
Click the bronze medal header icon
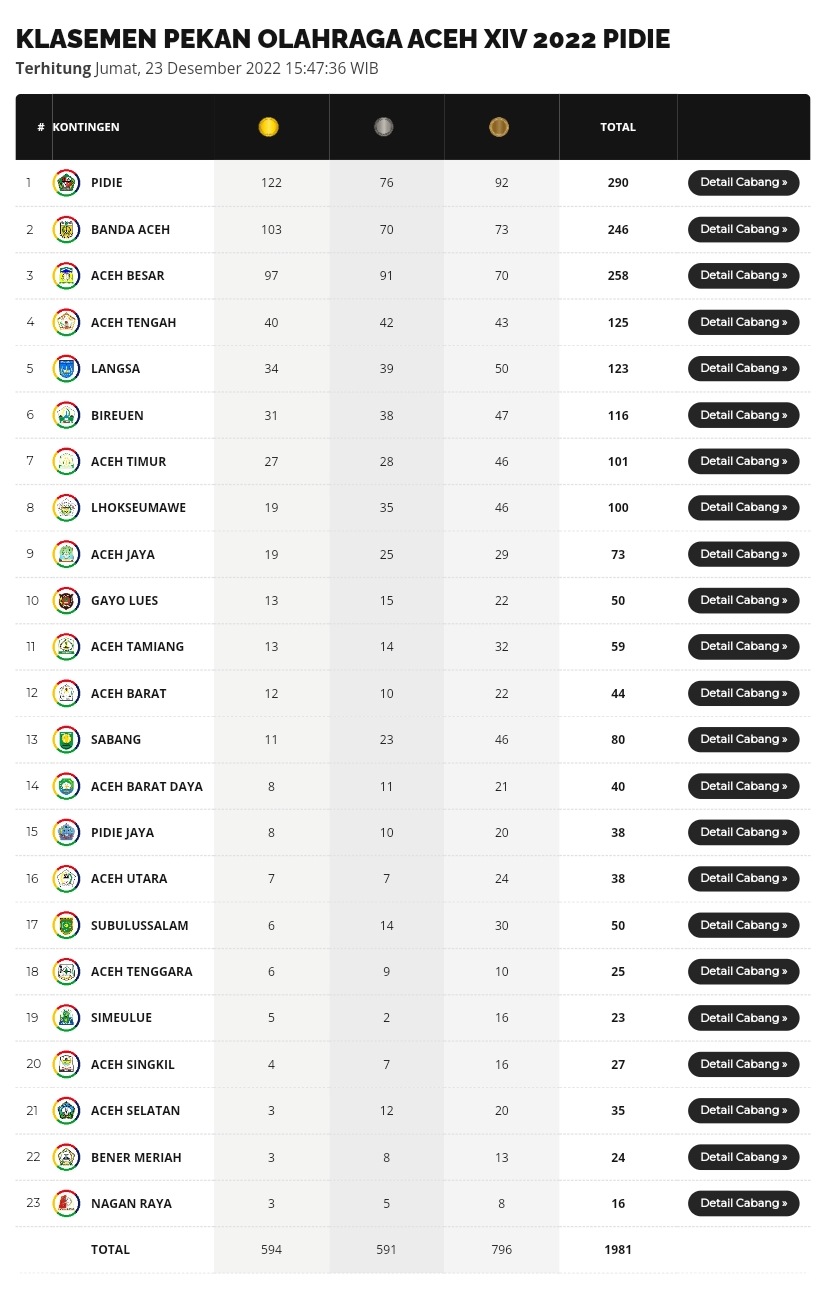[499, 127]
